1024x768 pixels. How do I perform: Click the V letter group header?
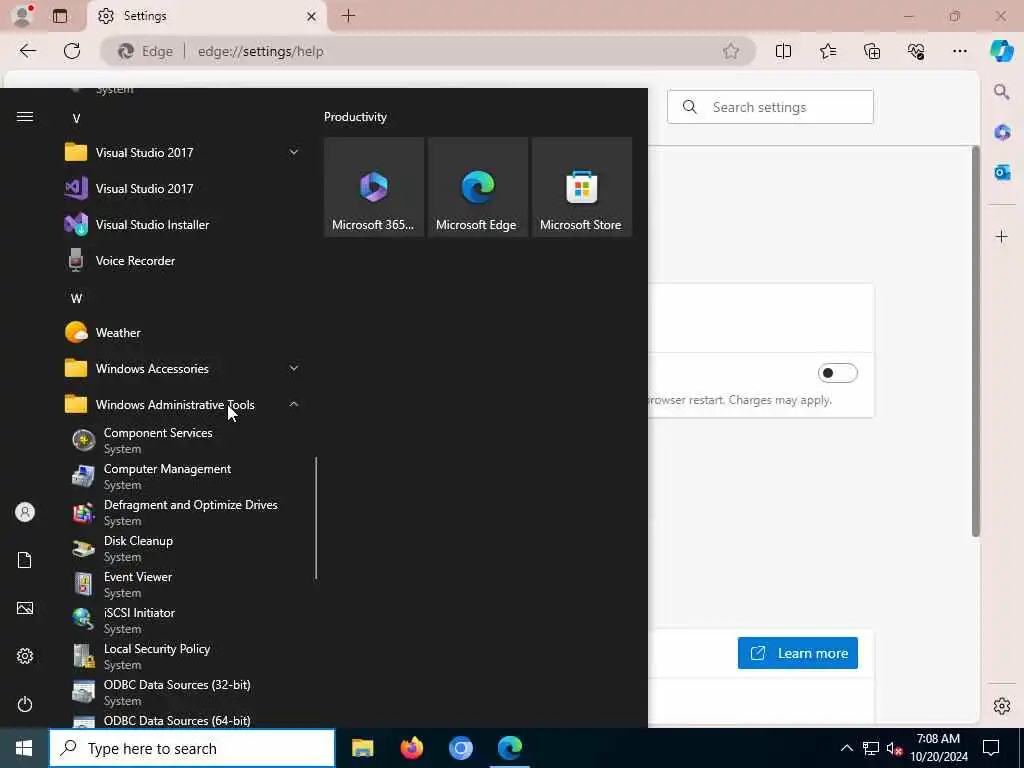pyautogui.click(x=76, y=118)
